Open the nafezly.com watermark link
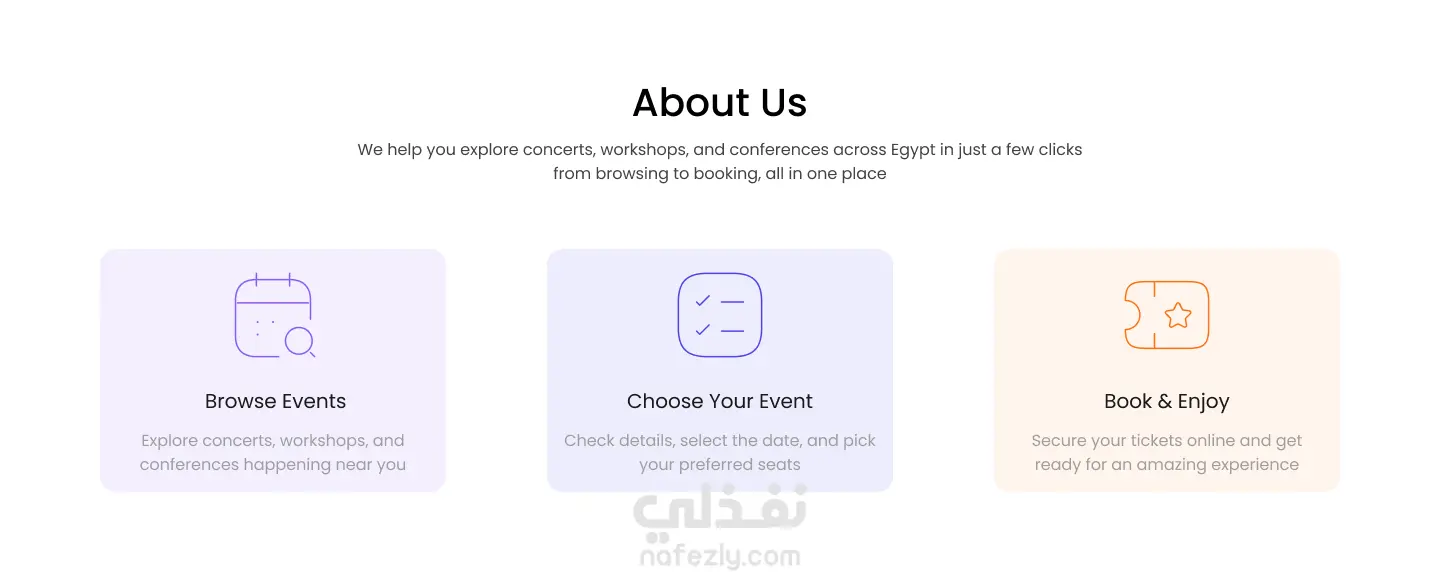 [719, 556]
